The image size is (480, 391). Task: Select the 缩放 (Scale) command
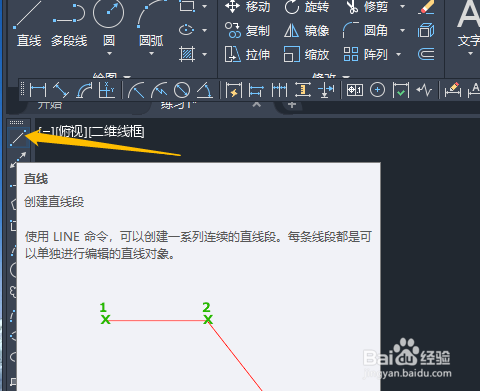[x=307, y=54]
